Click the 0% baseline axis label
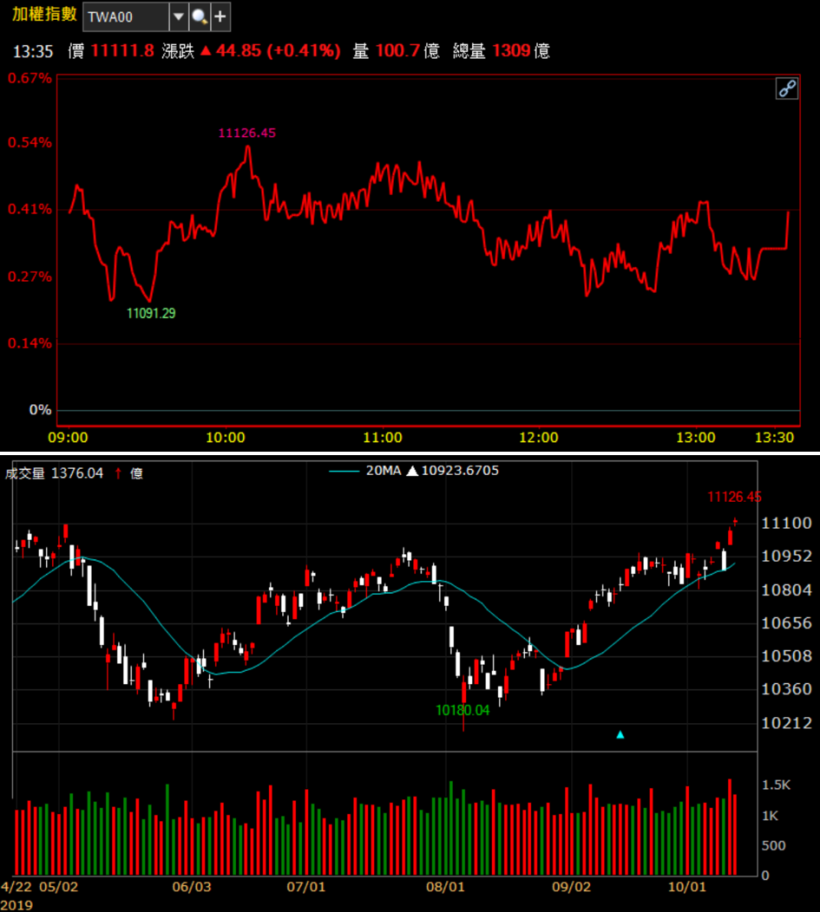820x912 pixels. [40, 410]
